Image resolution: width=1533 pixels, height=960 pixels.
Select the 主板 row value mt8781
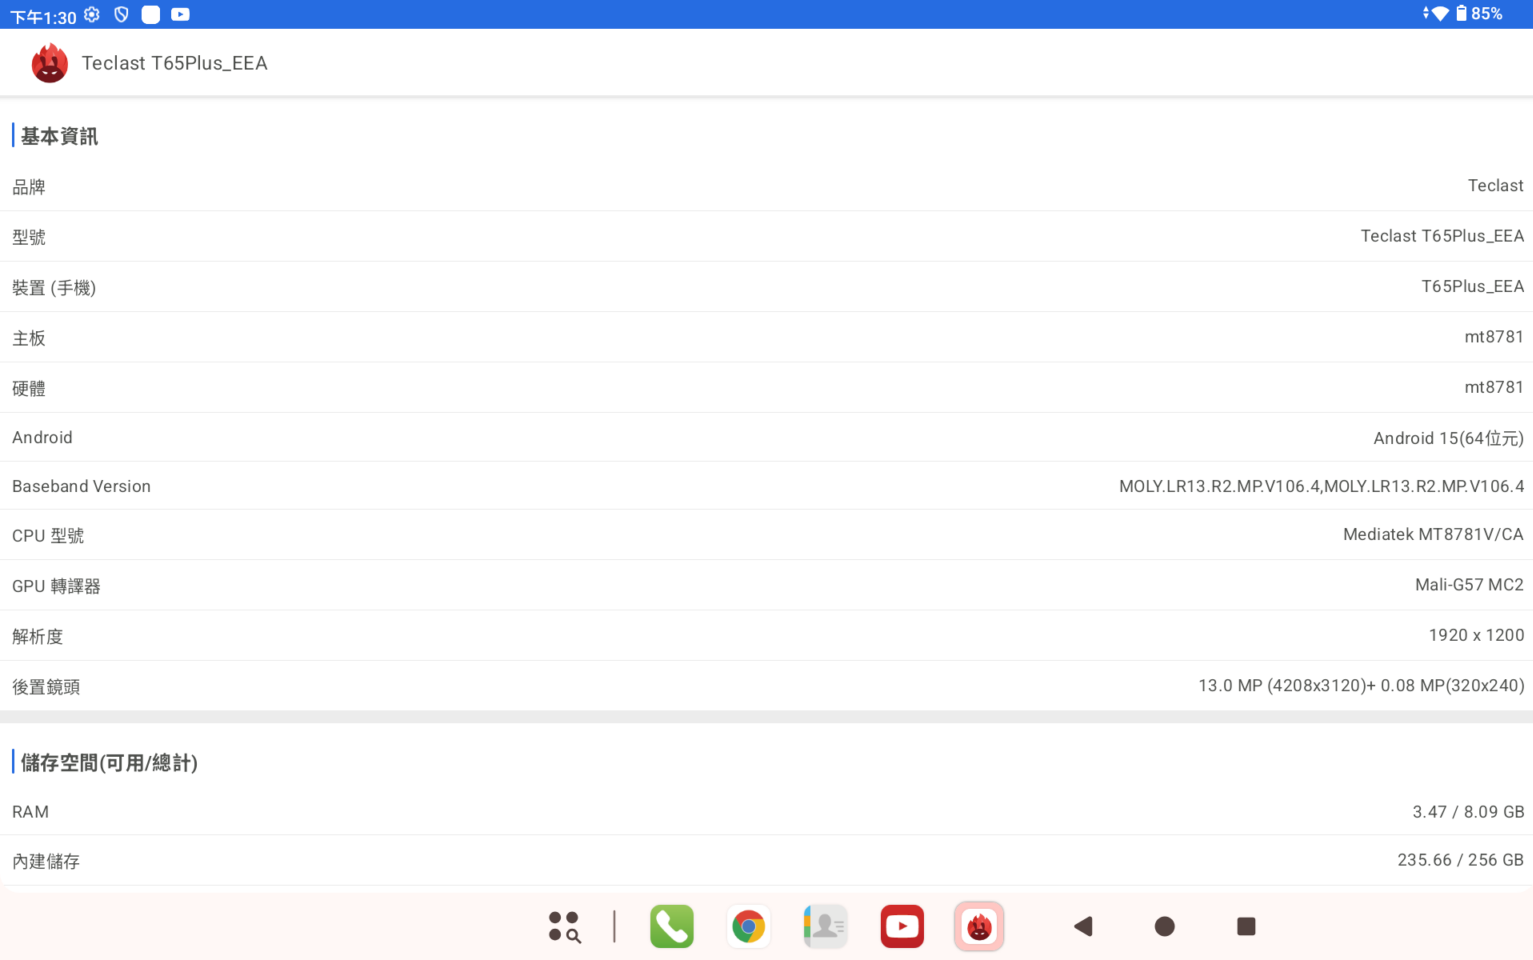tap(1494, 337)
